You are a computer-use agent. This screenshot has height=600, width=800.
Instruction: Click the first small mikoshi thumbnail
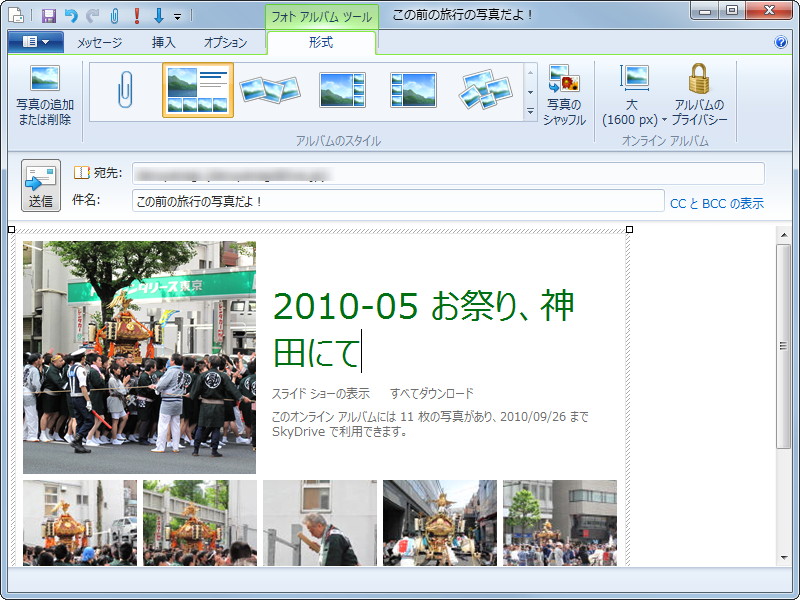click(x=80, y=522)
